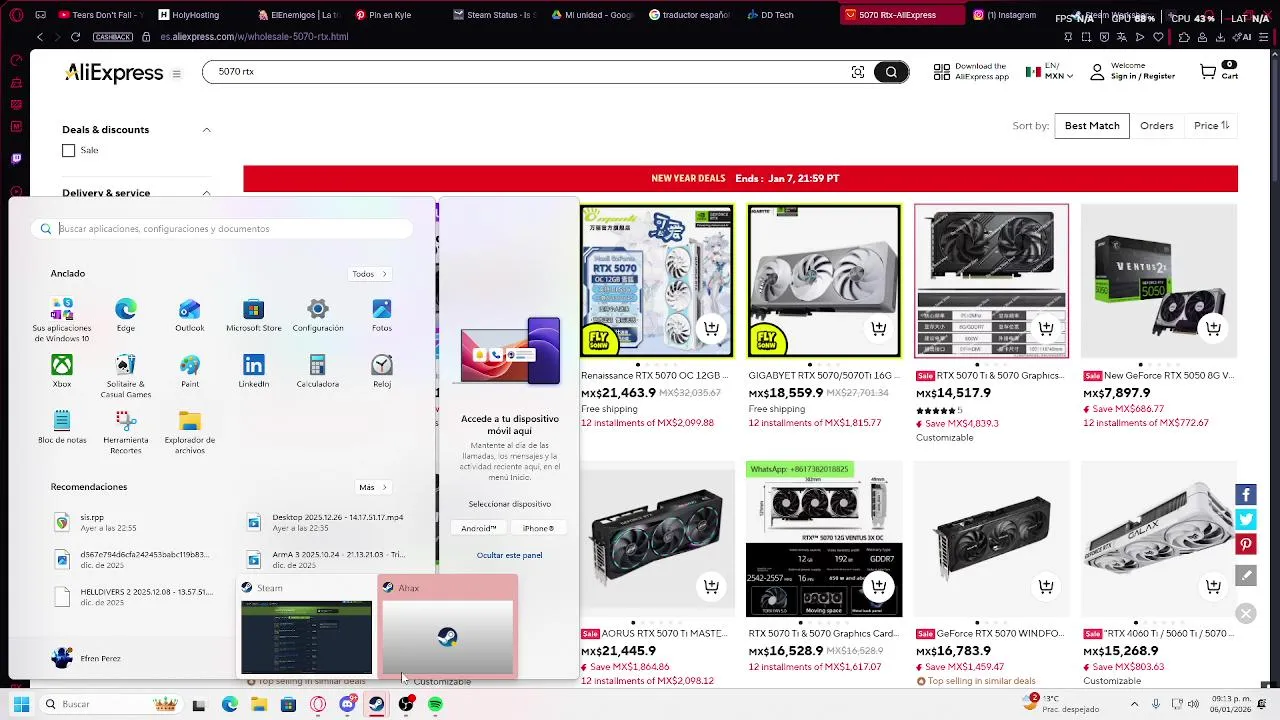1280x720 pixels.
Task: Open Configuración from the Start menu
Action: pos(318,315)
